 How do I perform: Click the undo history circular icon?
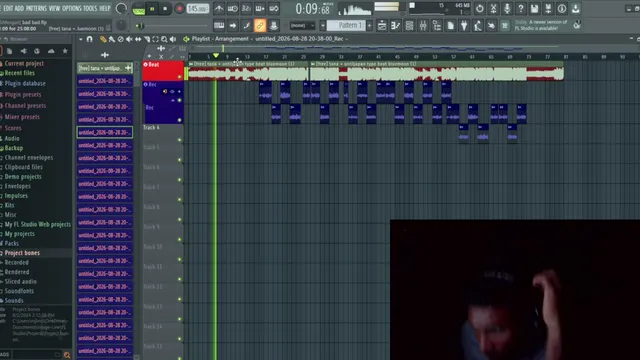click(480, 8)
